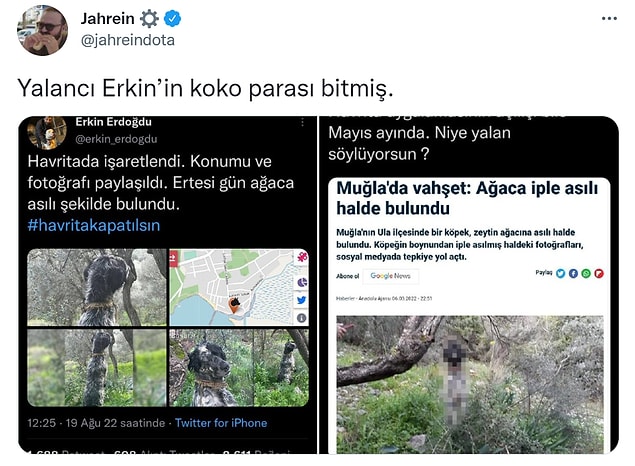Open the @jahreindota handle

tap(128, 40)
